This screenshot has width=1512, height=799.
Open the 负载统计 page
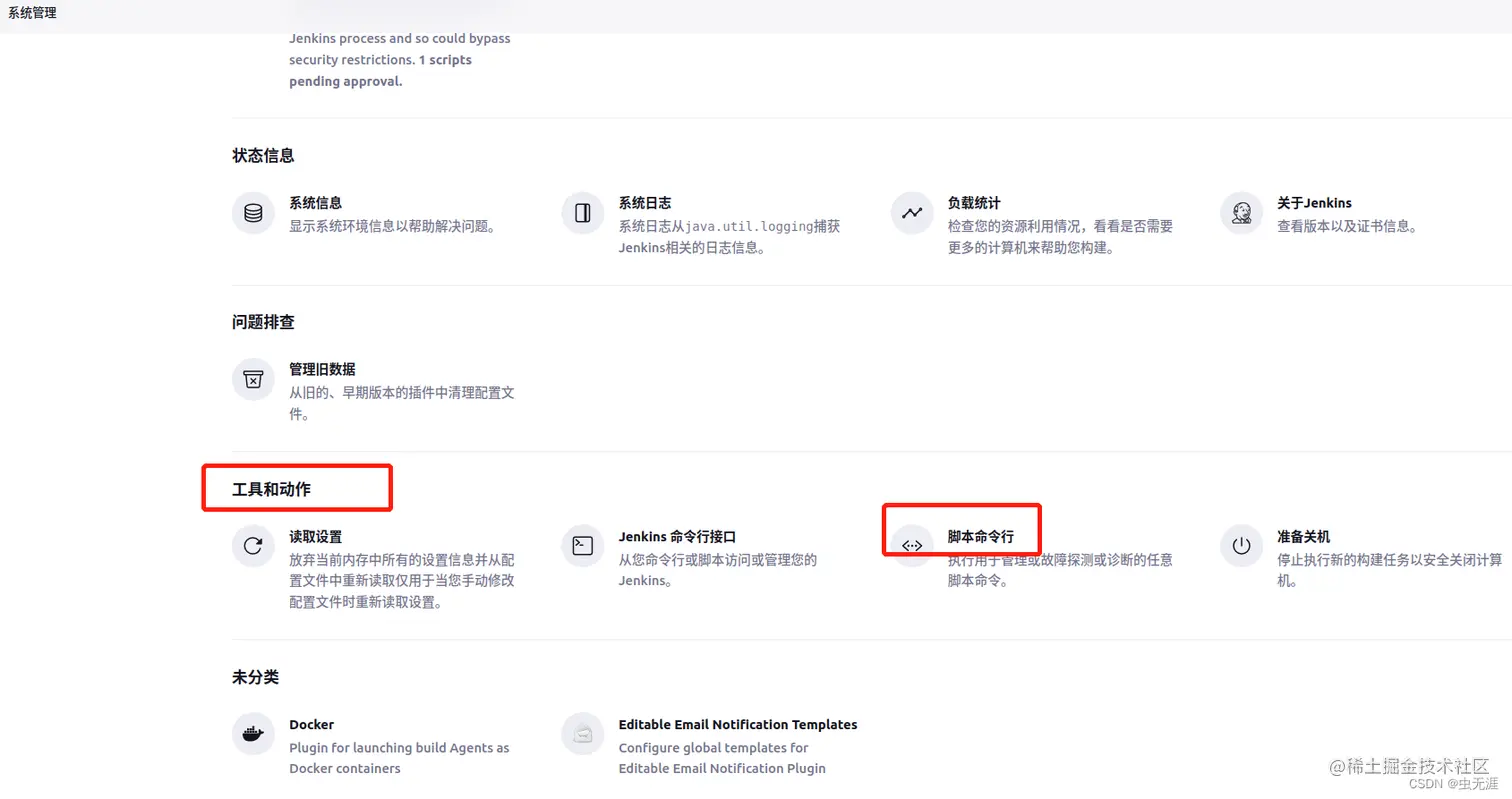[975, 202]
